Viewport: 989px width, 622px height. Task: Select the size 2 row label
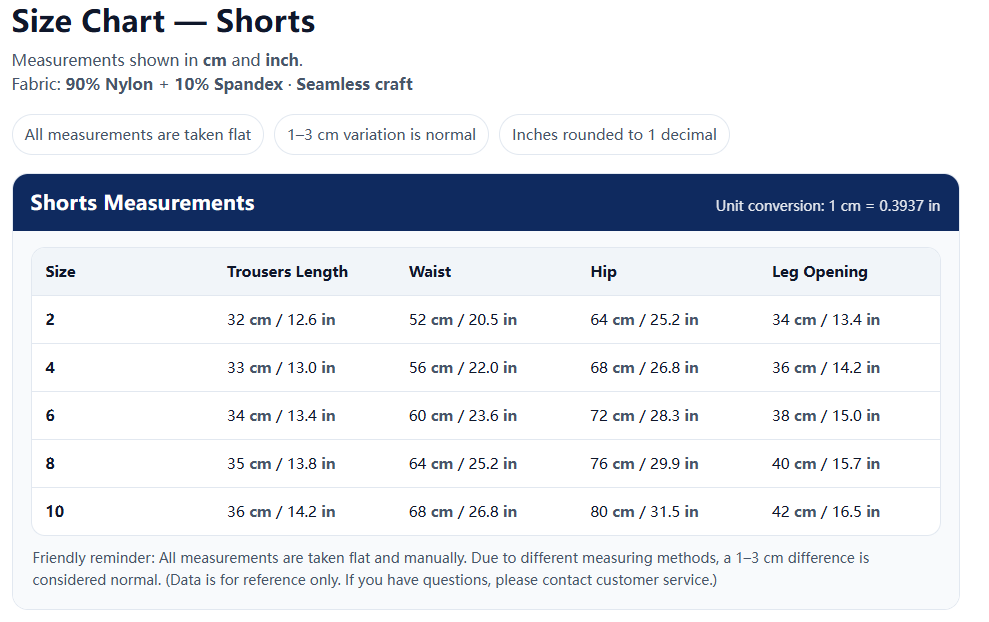coord(50,320)
